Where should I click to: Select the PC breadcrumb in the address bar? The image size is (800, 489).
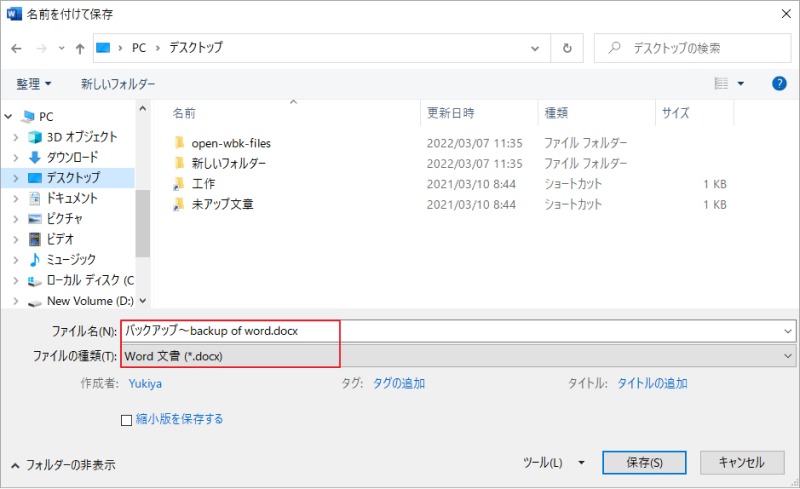(x=139, y=48)
